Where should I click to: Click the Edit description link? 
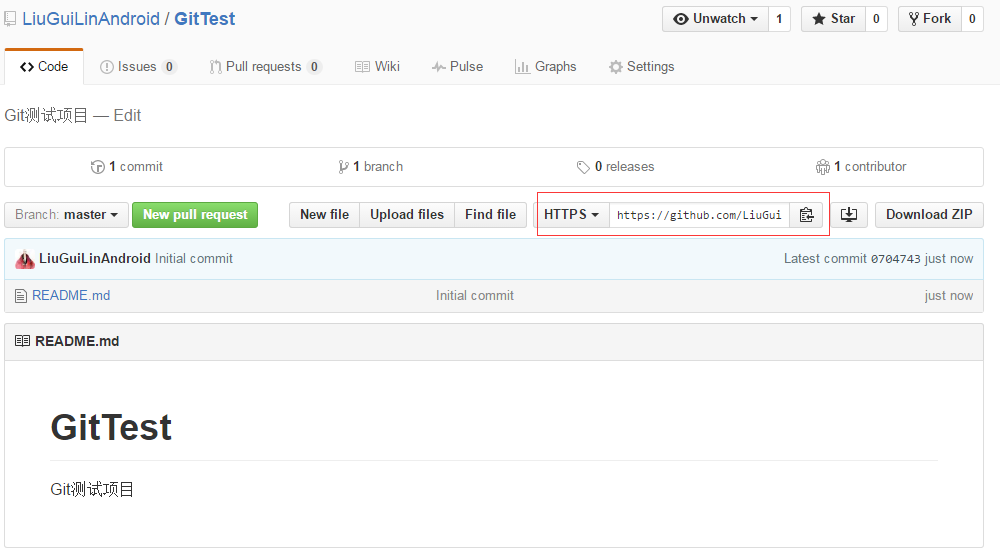point(128,115)
